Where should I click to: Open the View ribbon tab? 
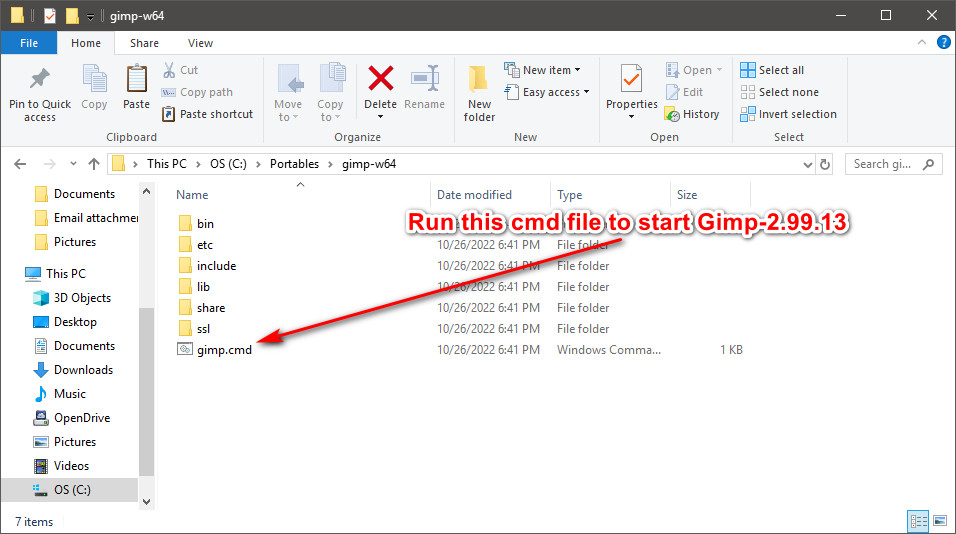[200, 43]
